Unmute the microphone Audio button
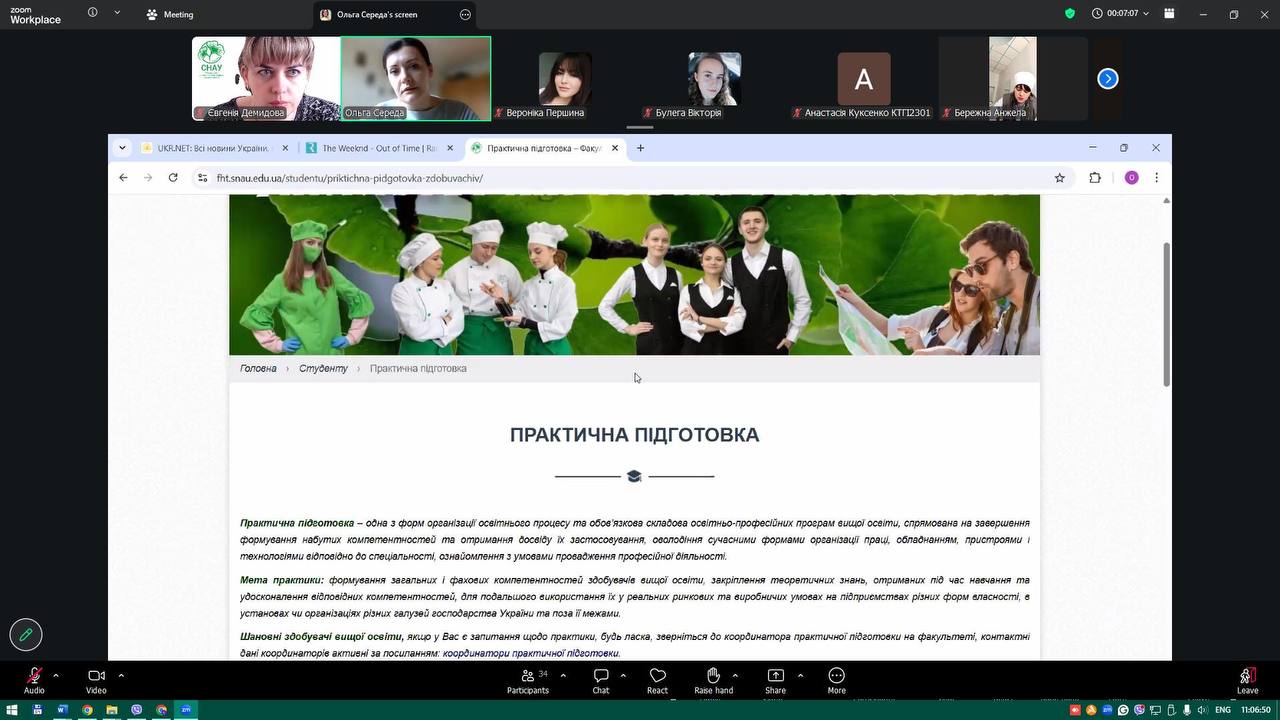 (x=34, y=677)
